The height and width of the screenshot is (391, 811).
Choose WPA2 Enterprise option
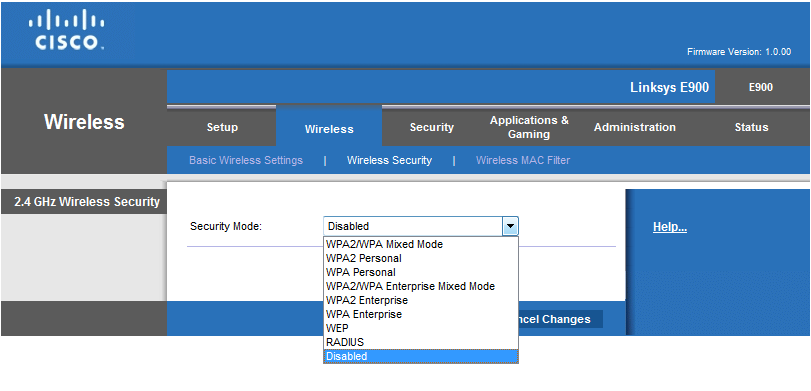(420, 300)
